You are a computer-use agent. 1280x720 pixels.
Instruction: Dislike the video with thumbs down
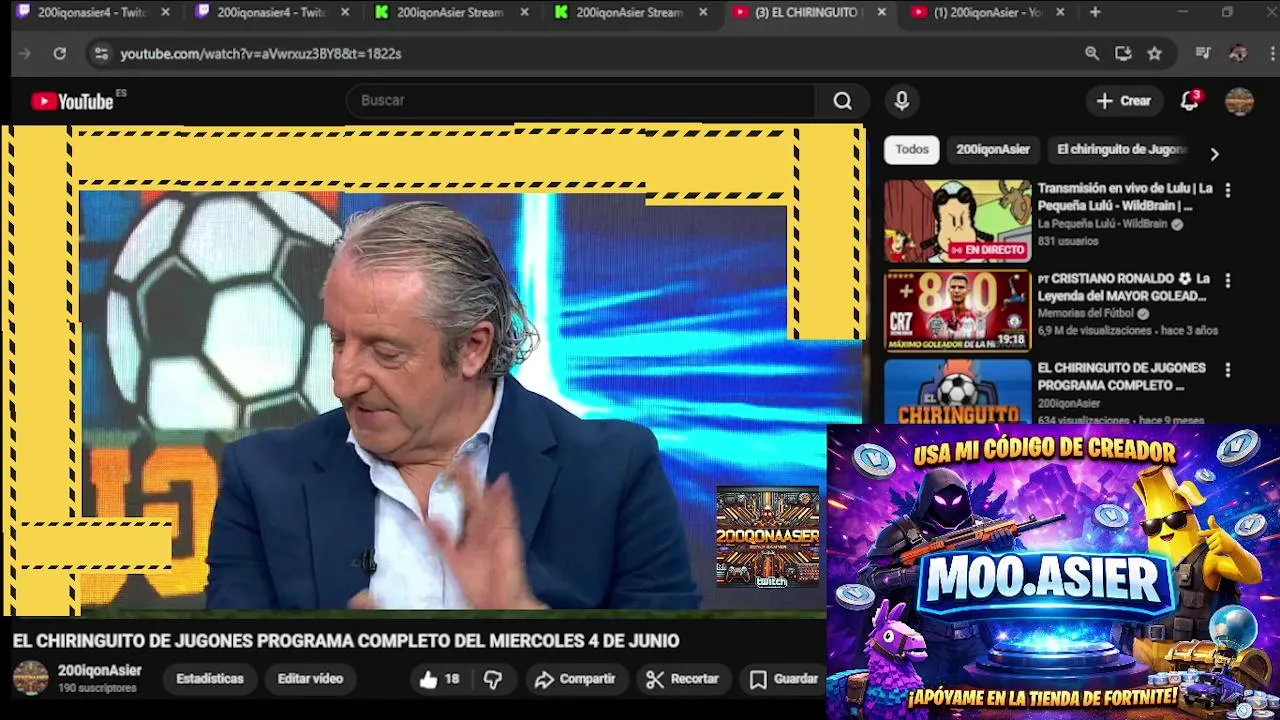493,679
